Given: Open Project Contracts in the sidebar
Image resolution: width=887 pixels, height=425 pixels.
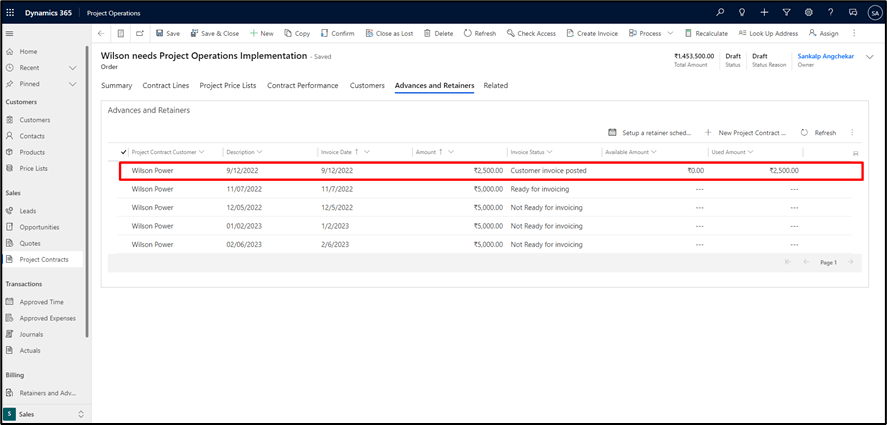Looking at the screenshot, I should (44, 259).
